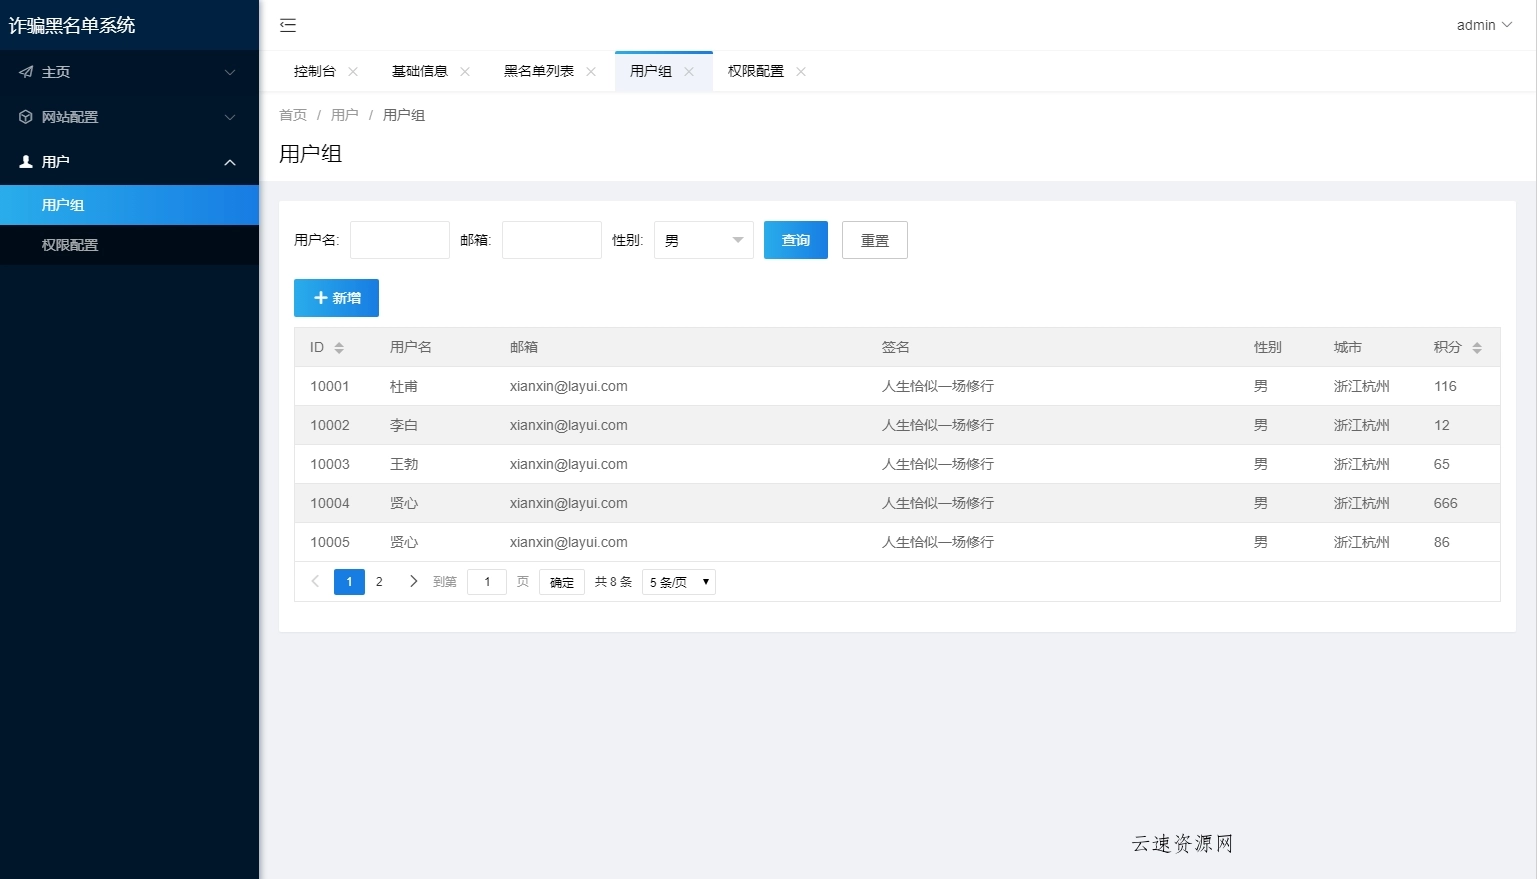The width and height of the screenshot is (1537, 879).
Task: Close the 控制台 tab
Action: click(x=352, y=71)
